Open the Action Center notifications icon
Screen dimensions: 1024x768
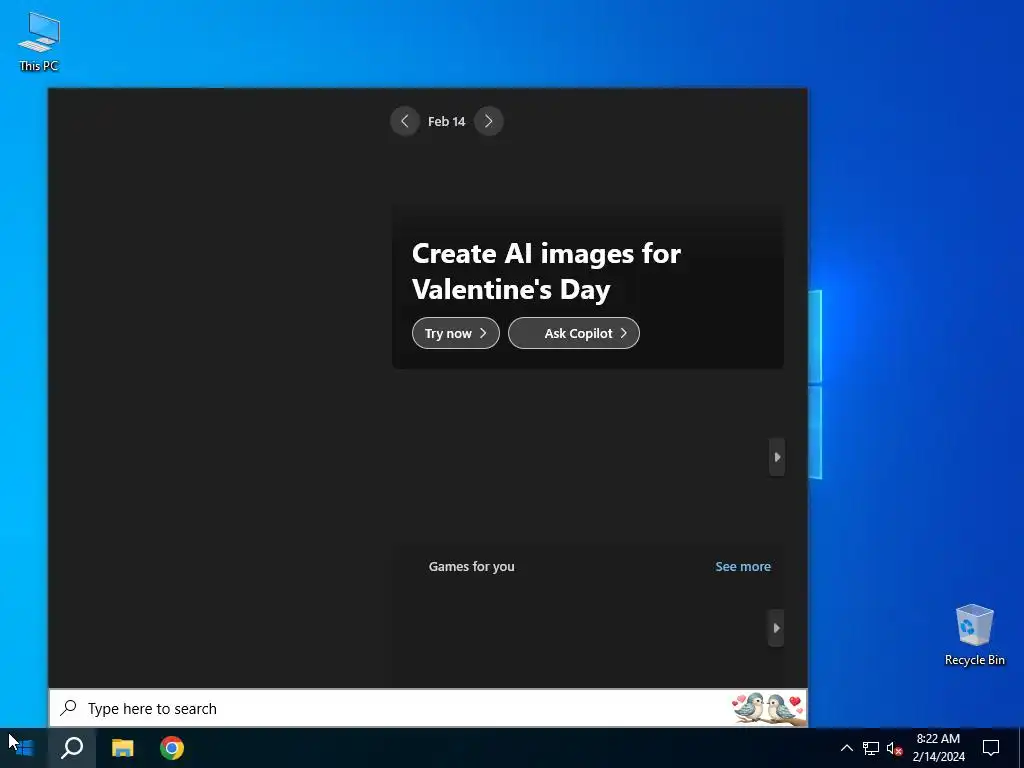pos(991,748)
